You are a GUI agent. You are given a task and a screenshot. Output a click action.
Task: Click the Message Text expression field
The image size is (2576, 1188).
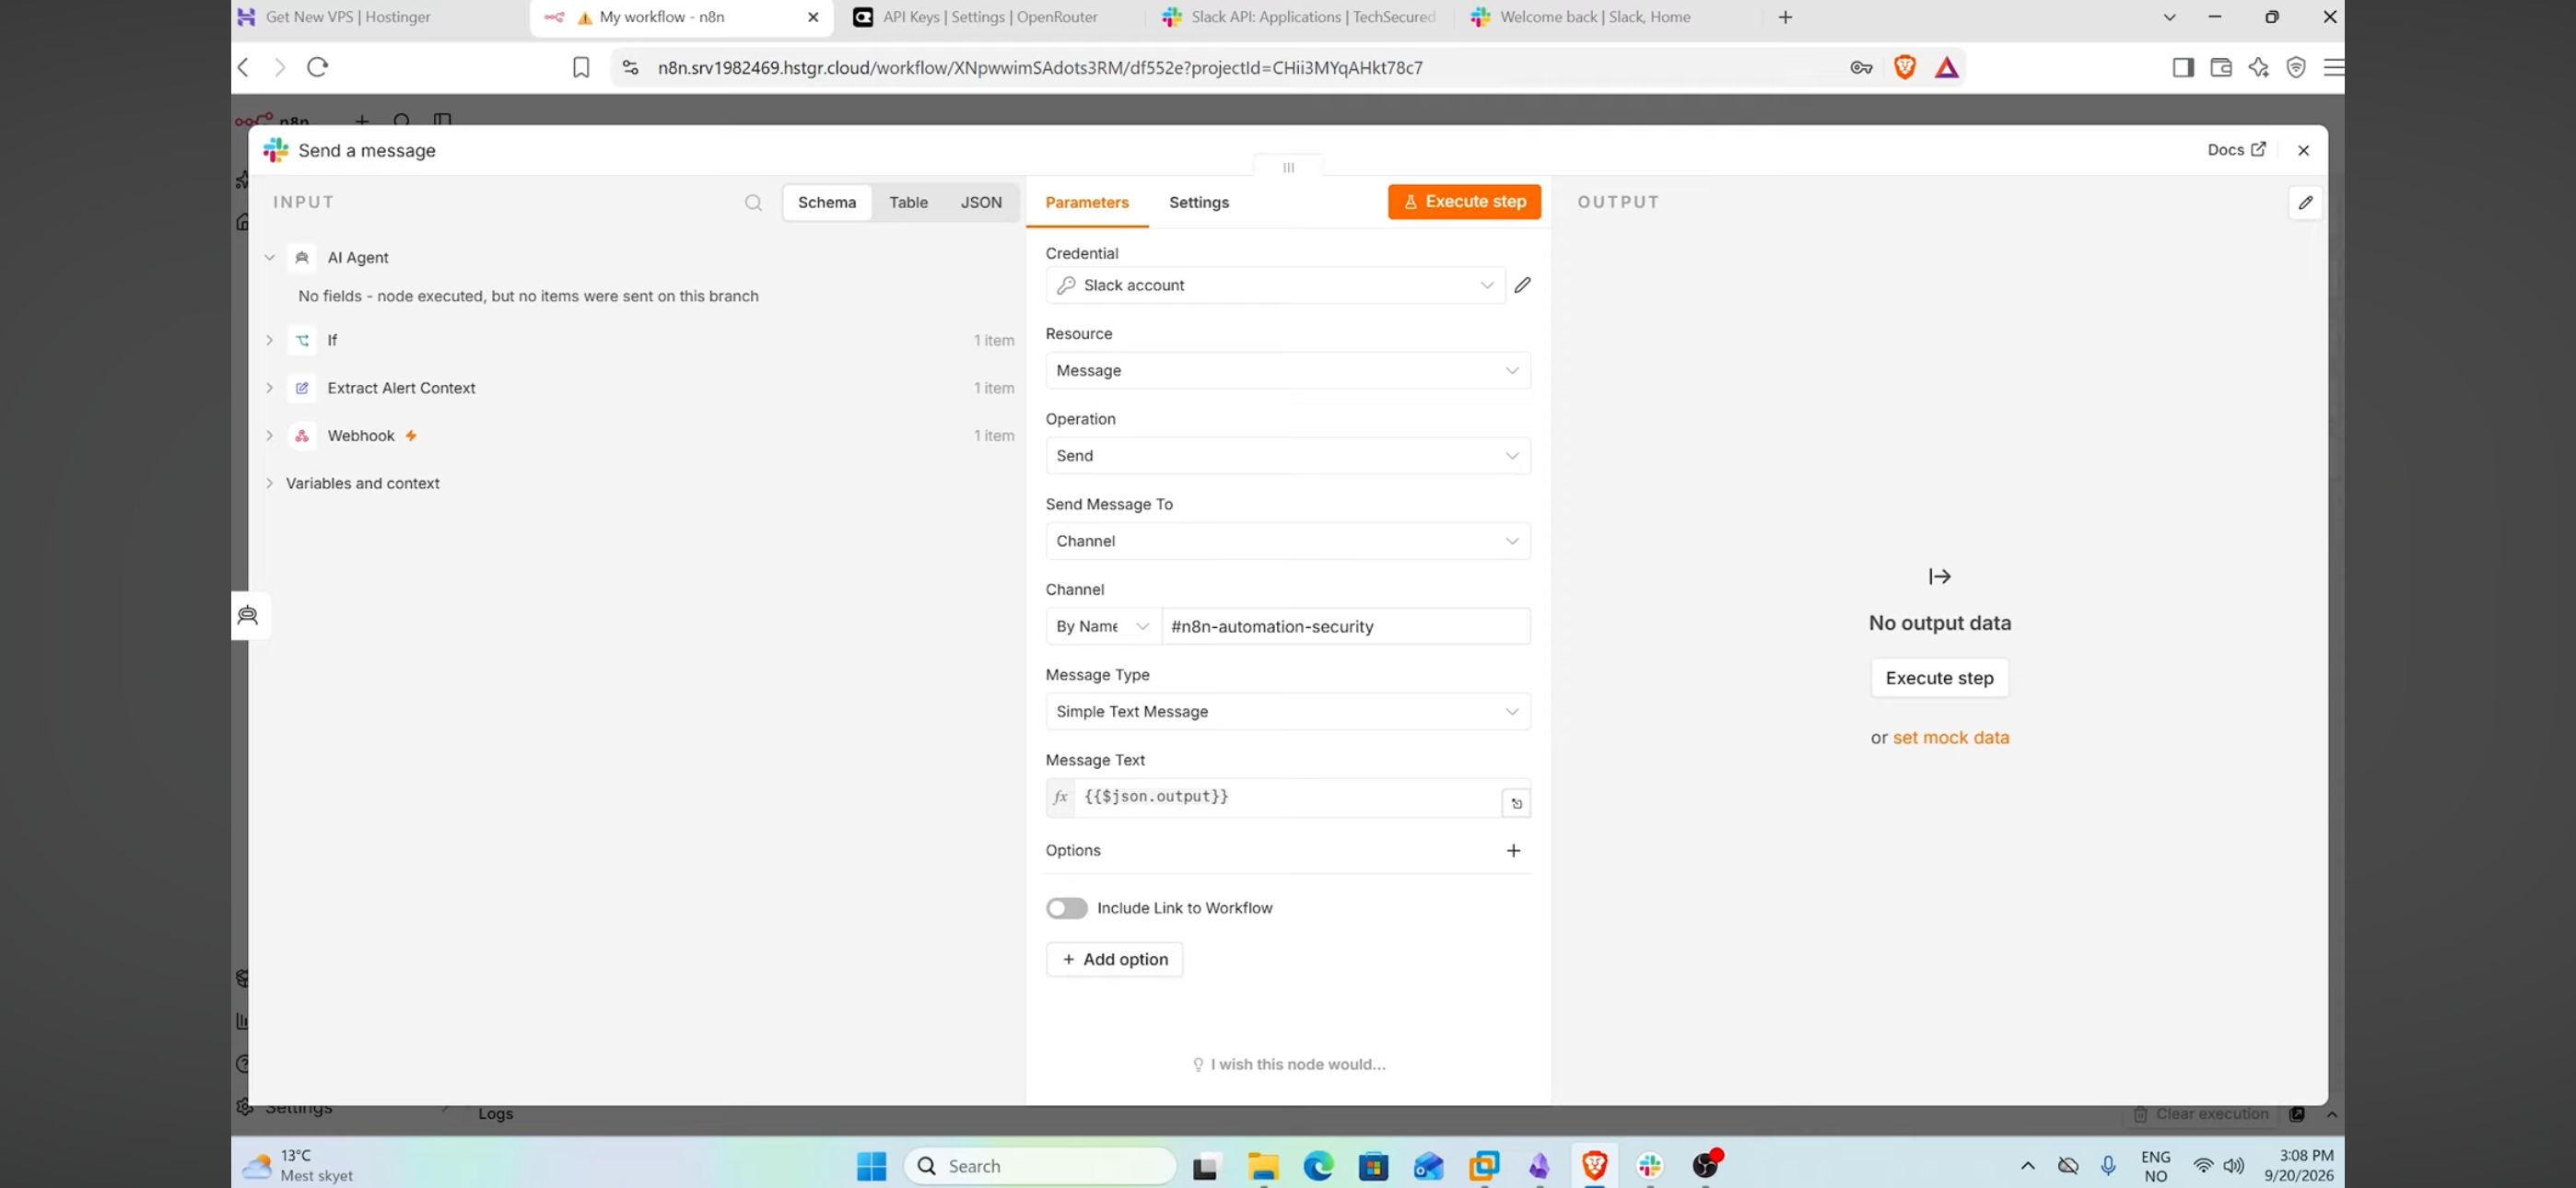tap(1287, 797)
